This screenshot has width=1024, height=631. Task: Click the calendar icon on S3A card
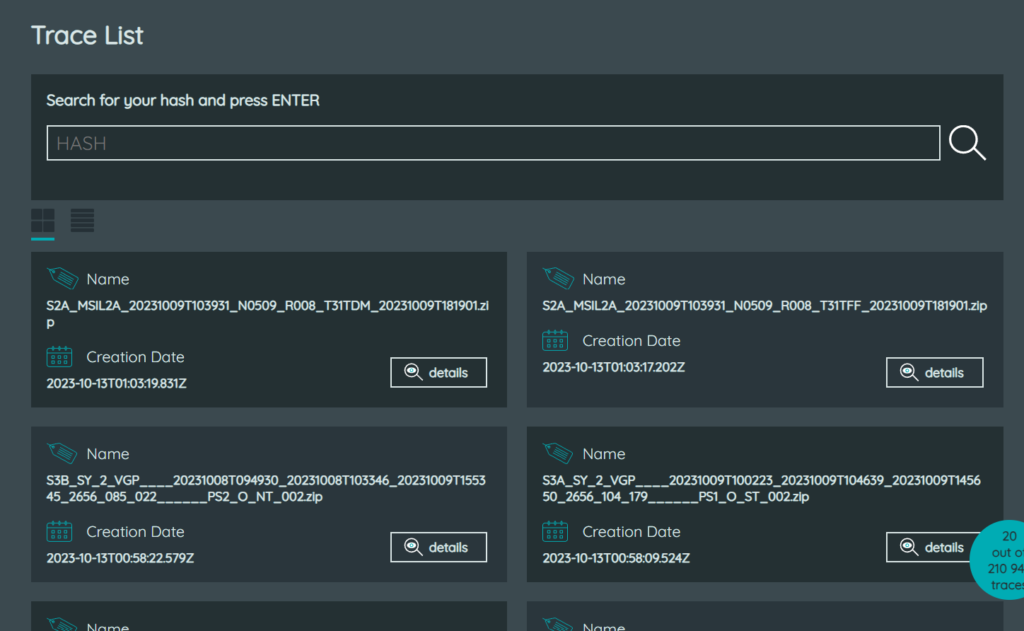click(x=556, y=532)
